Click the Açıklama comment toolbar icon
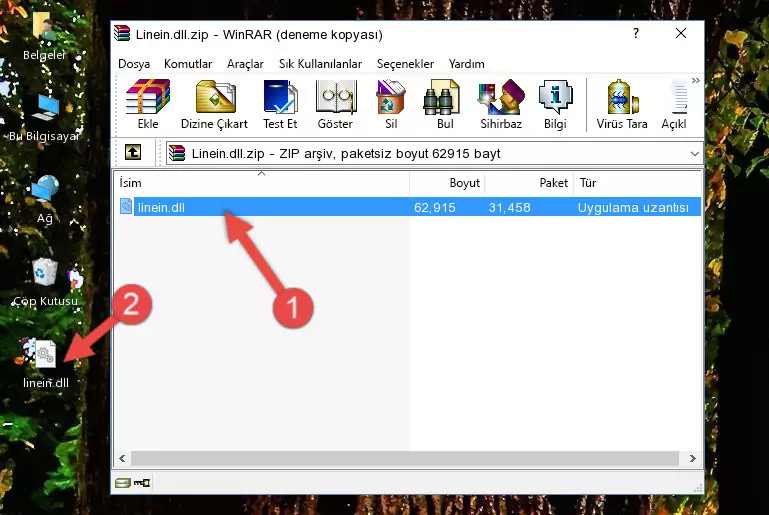The image size is (769, 515). coord(675,104)
